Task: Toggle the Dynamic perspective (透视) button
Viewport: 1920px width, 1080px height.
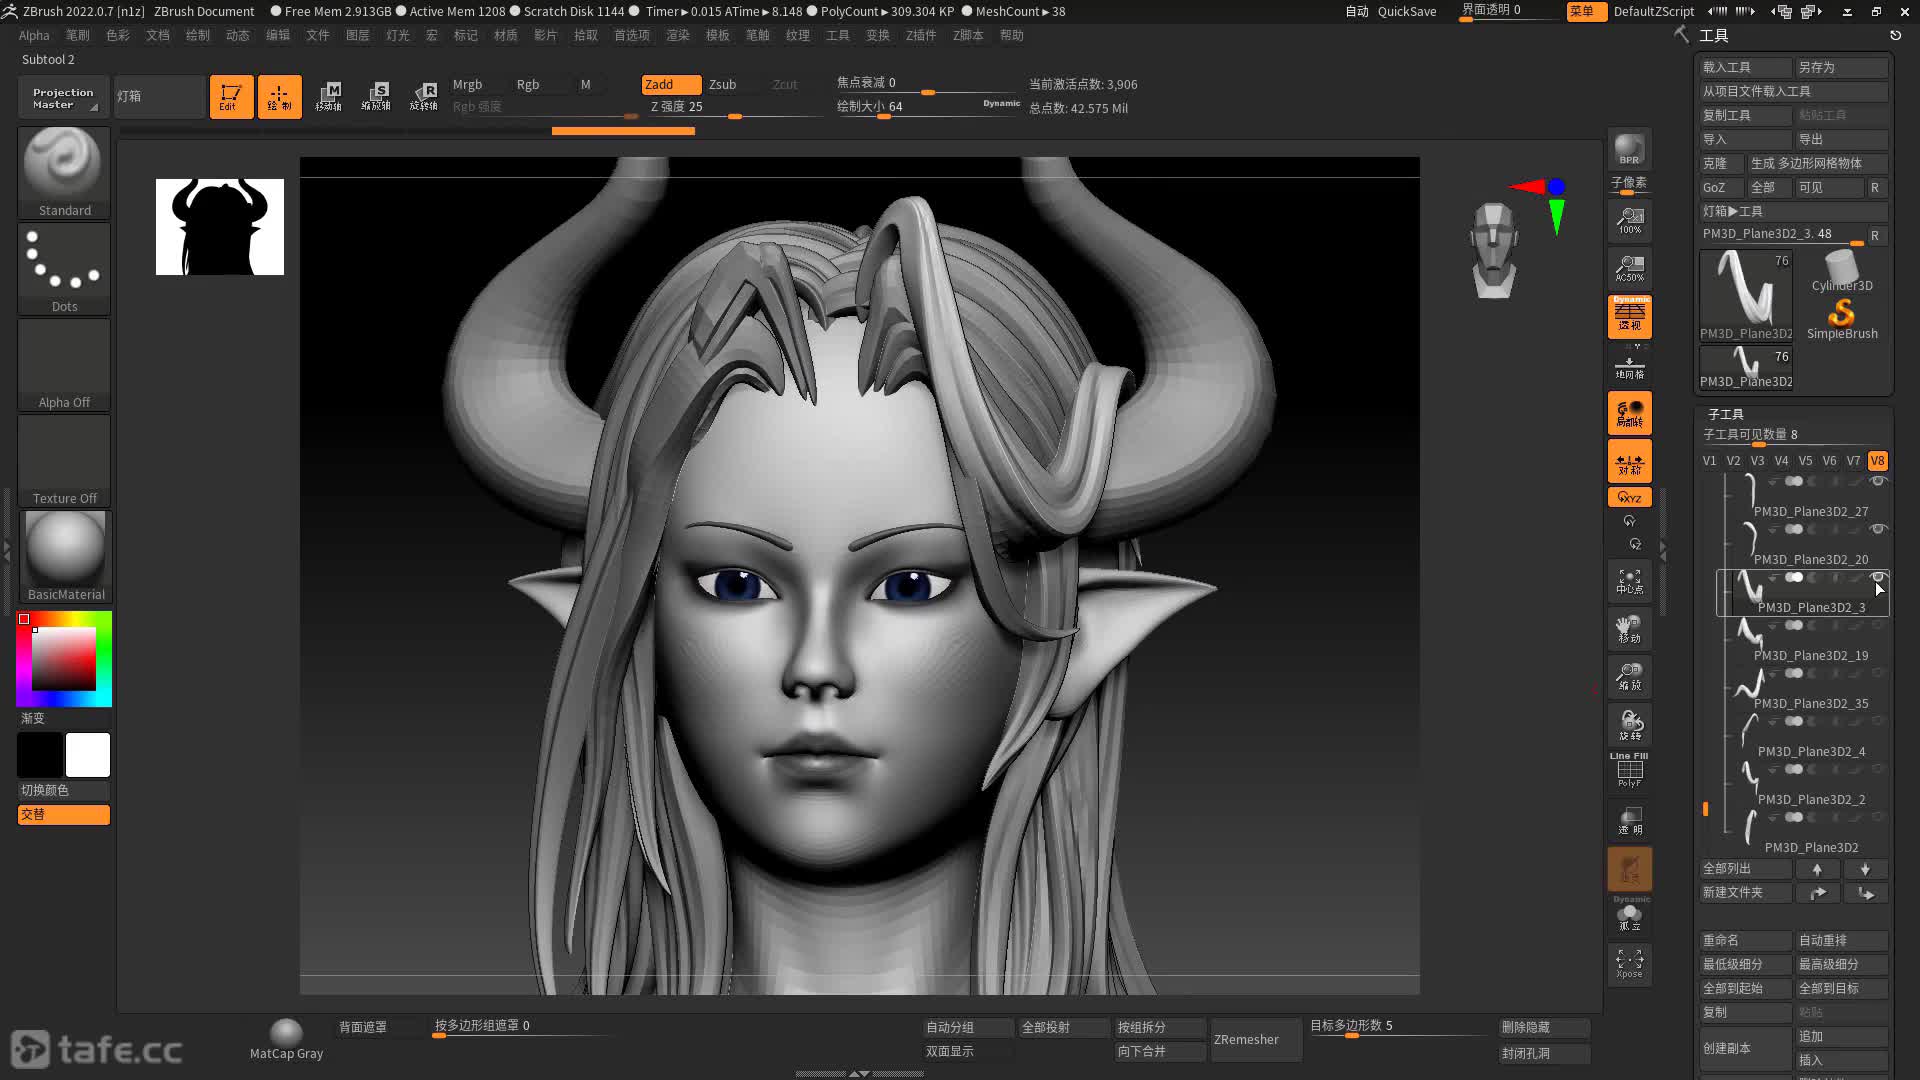Action: (1629, 316)
